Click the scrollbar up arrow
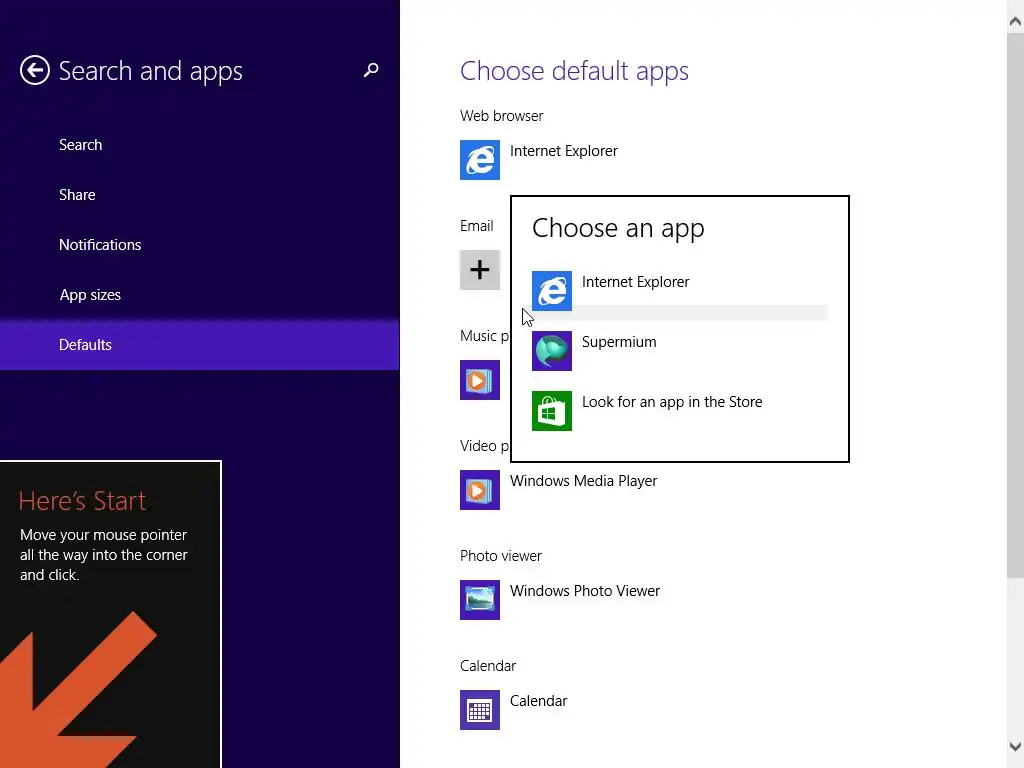 1015,22
